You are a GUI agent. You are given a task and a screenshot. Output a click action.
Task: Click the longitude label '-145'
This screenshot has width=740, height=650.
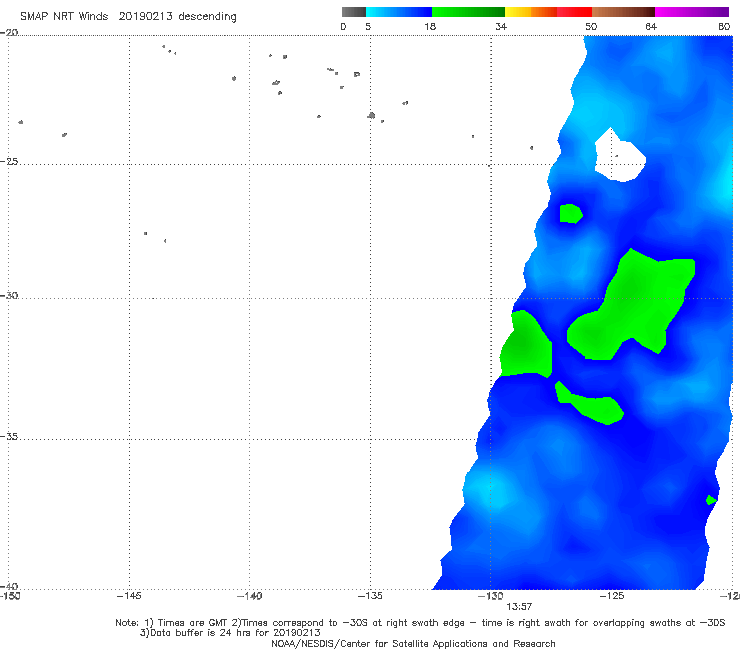(x=129, y=596)
